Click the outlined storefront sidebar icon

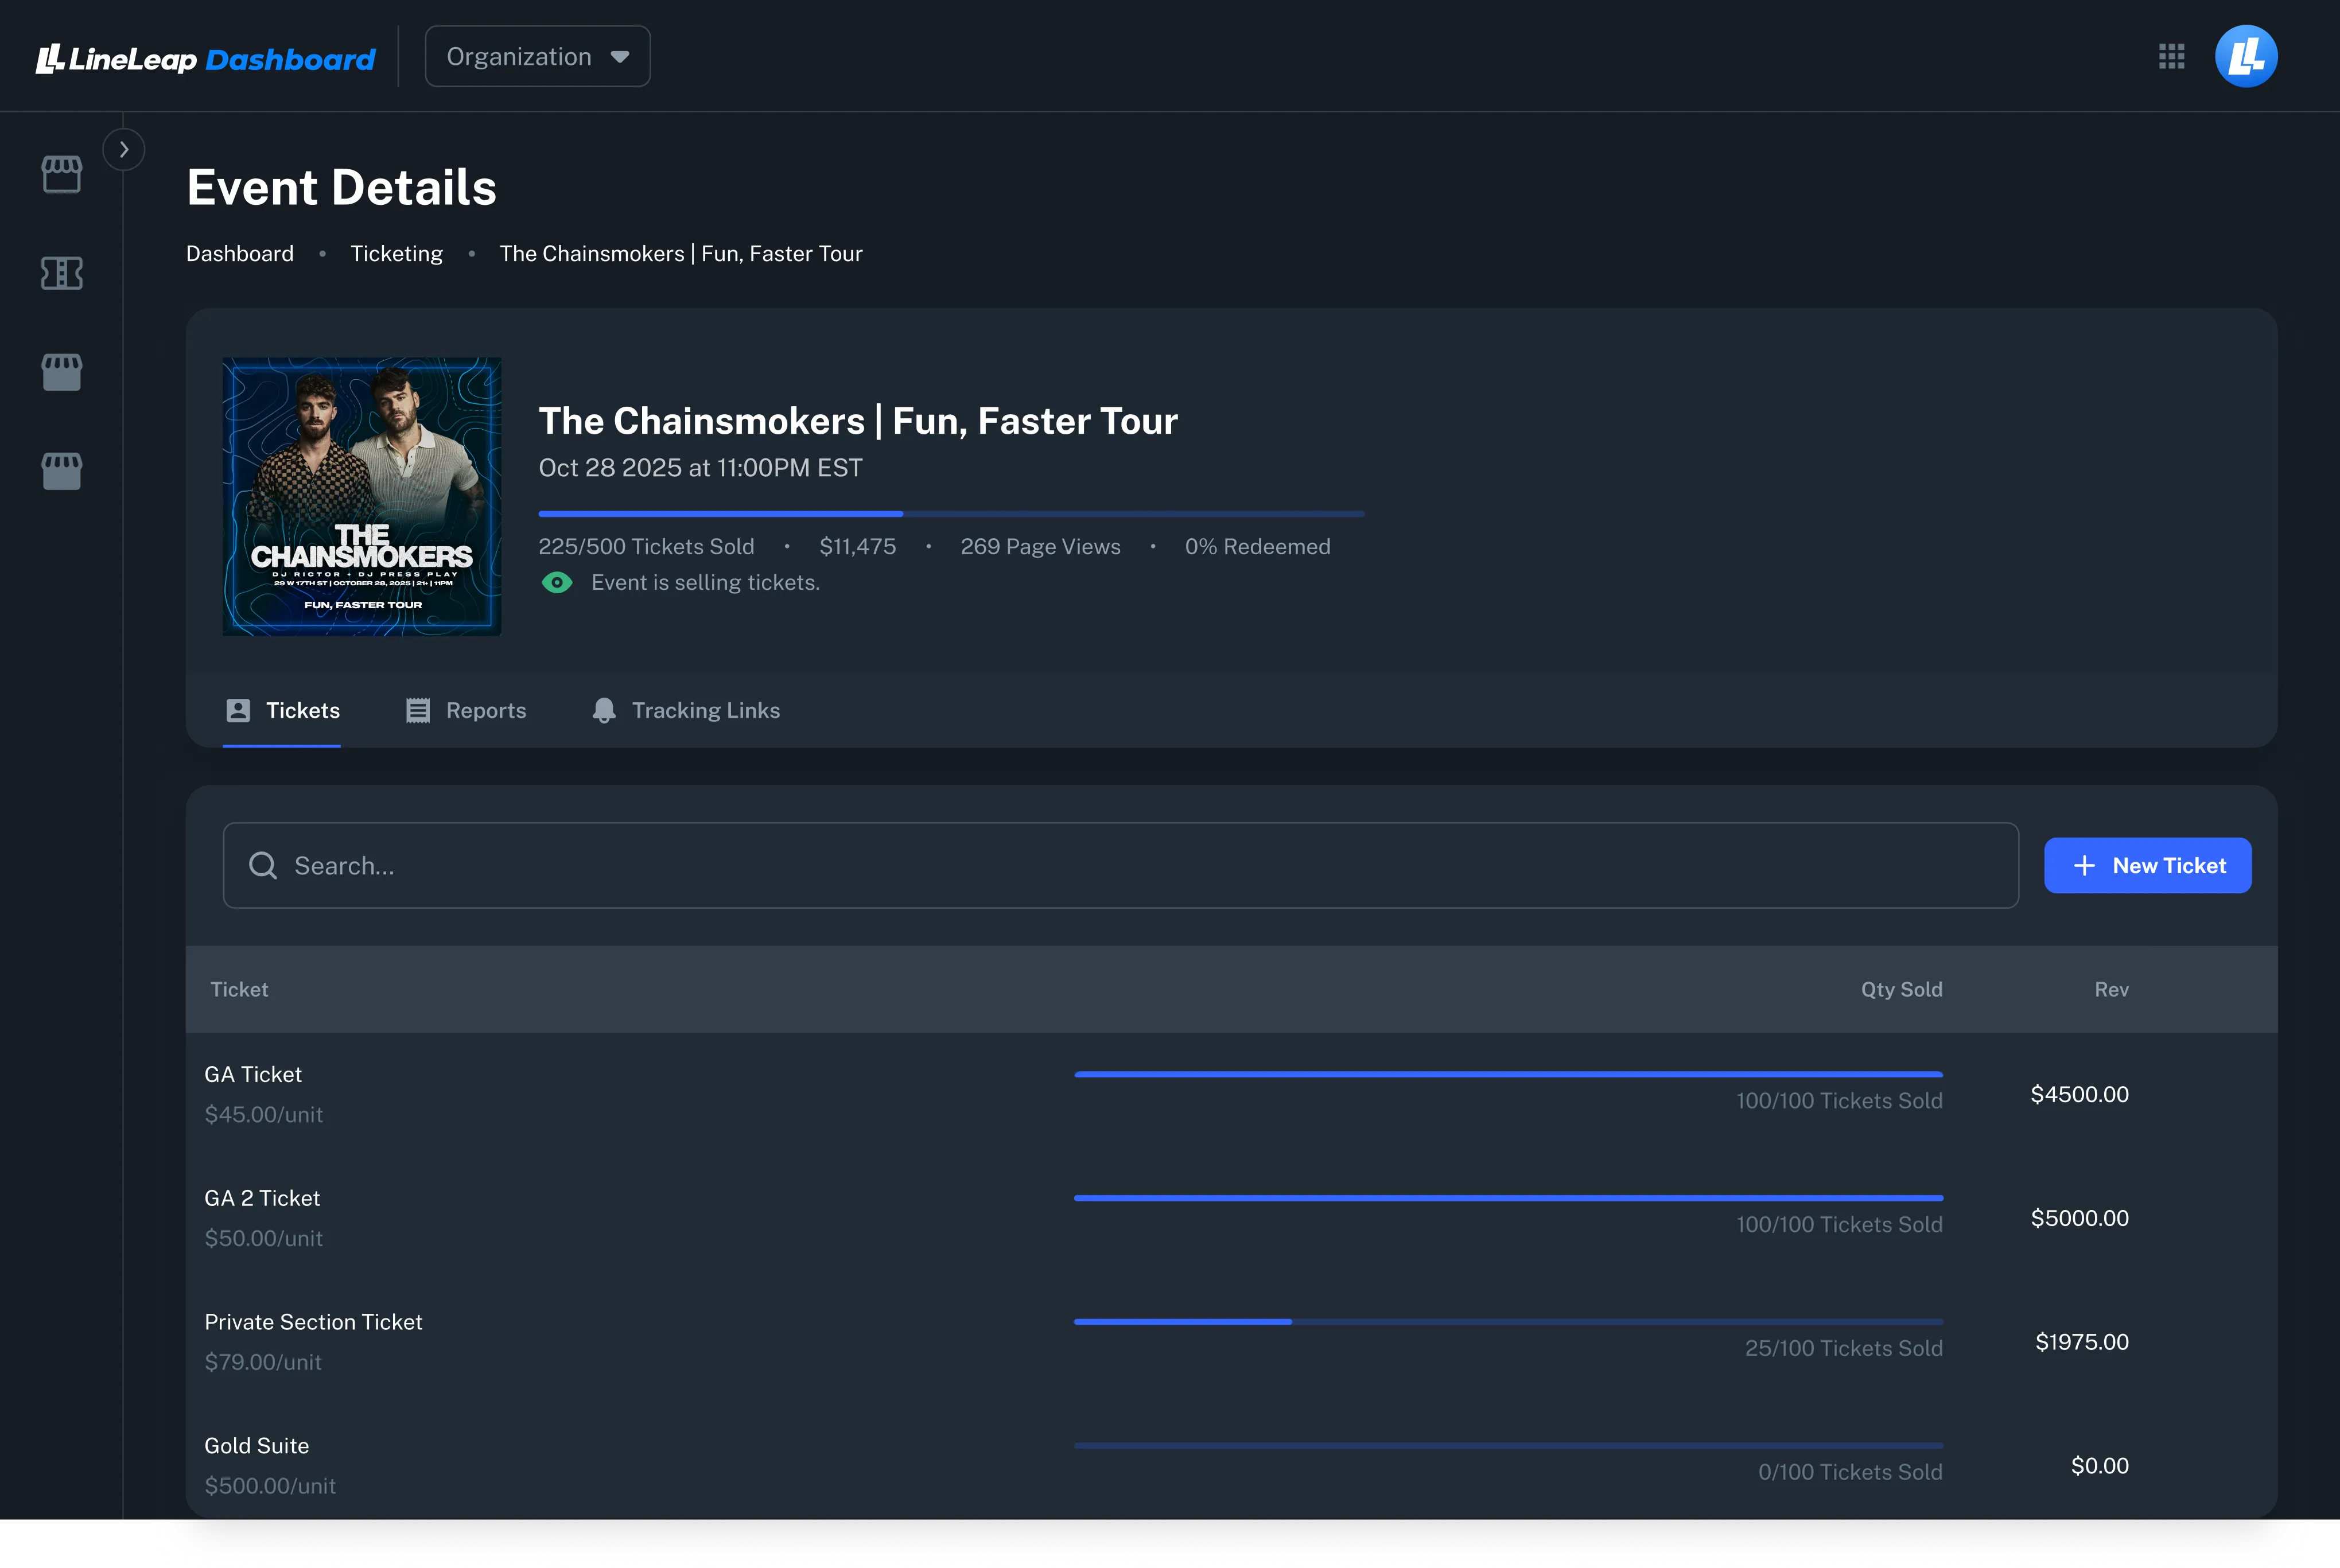[x=61, y=174]
